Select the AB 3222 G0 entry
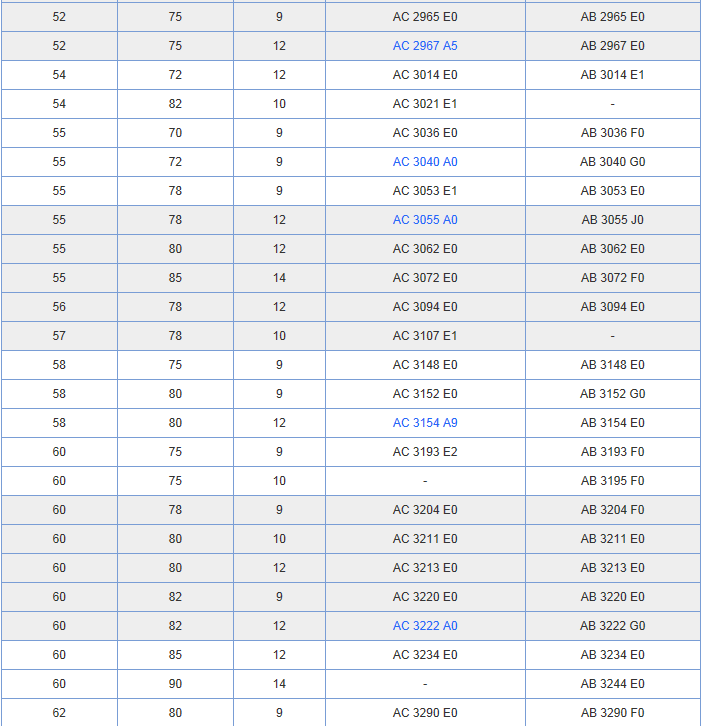This screenshot has height=726, width=703. (612, 626)
